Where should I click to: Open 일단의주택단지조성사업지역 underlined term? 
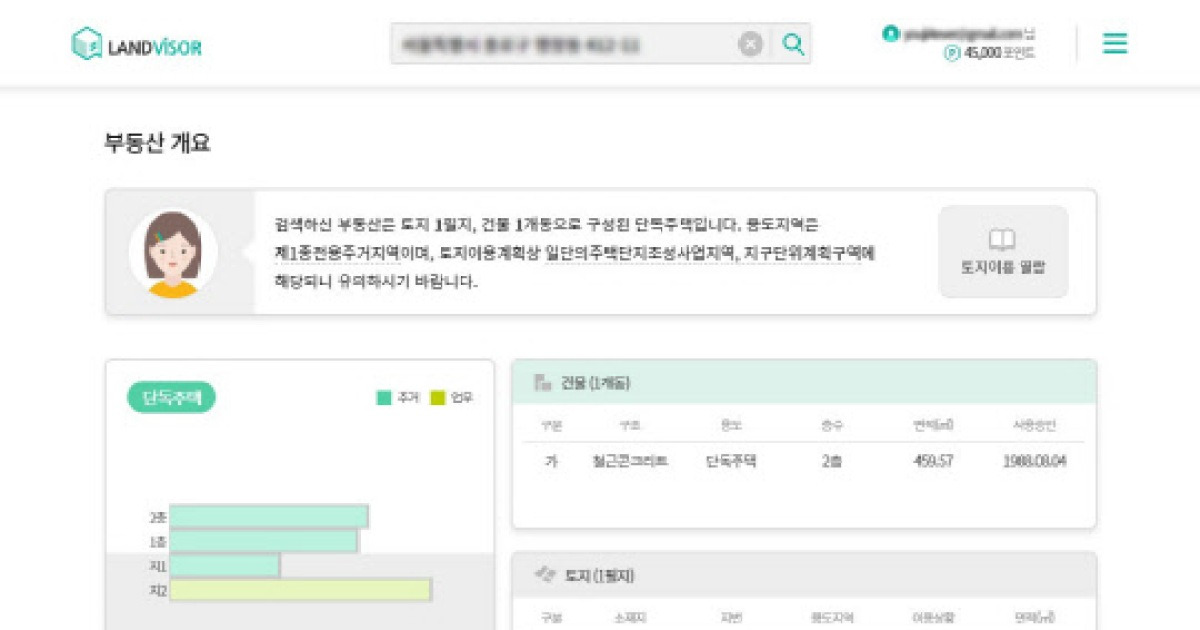coord(641,254)
